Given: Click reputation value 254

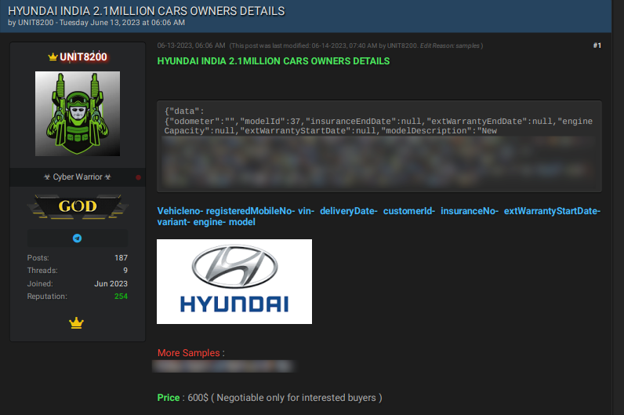Looking at the screenshot, I should (121, 296).
